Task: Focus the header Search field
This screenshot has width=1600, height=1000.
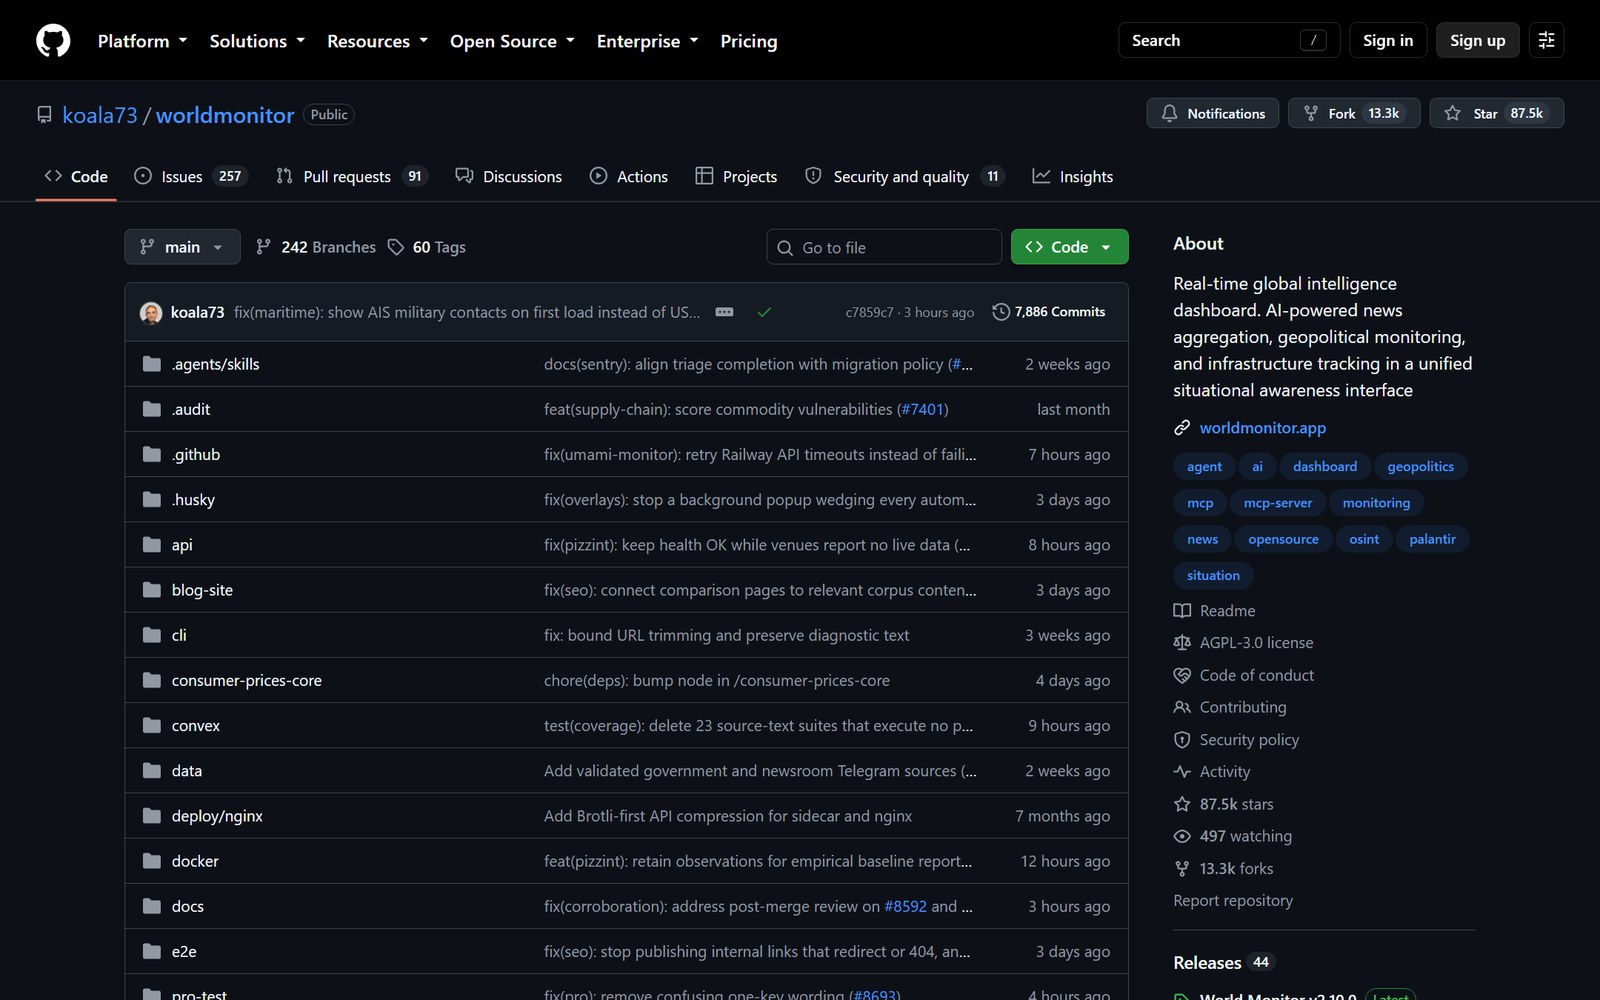Action: click(1228, 40)
